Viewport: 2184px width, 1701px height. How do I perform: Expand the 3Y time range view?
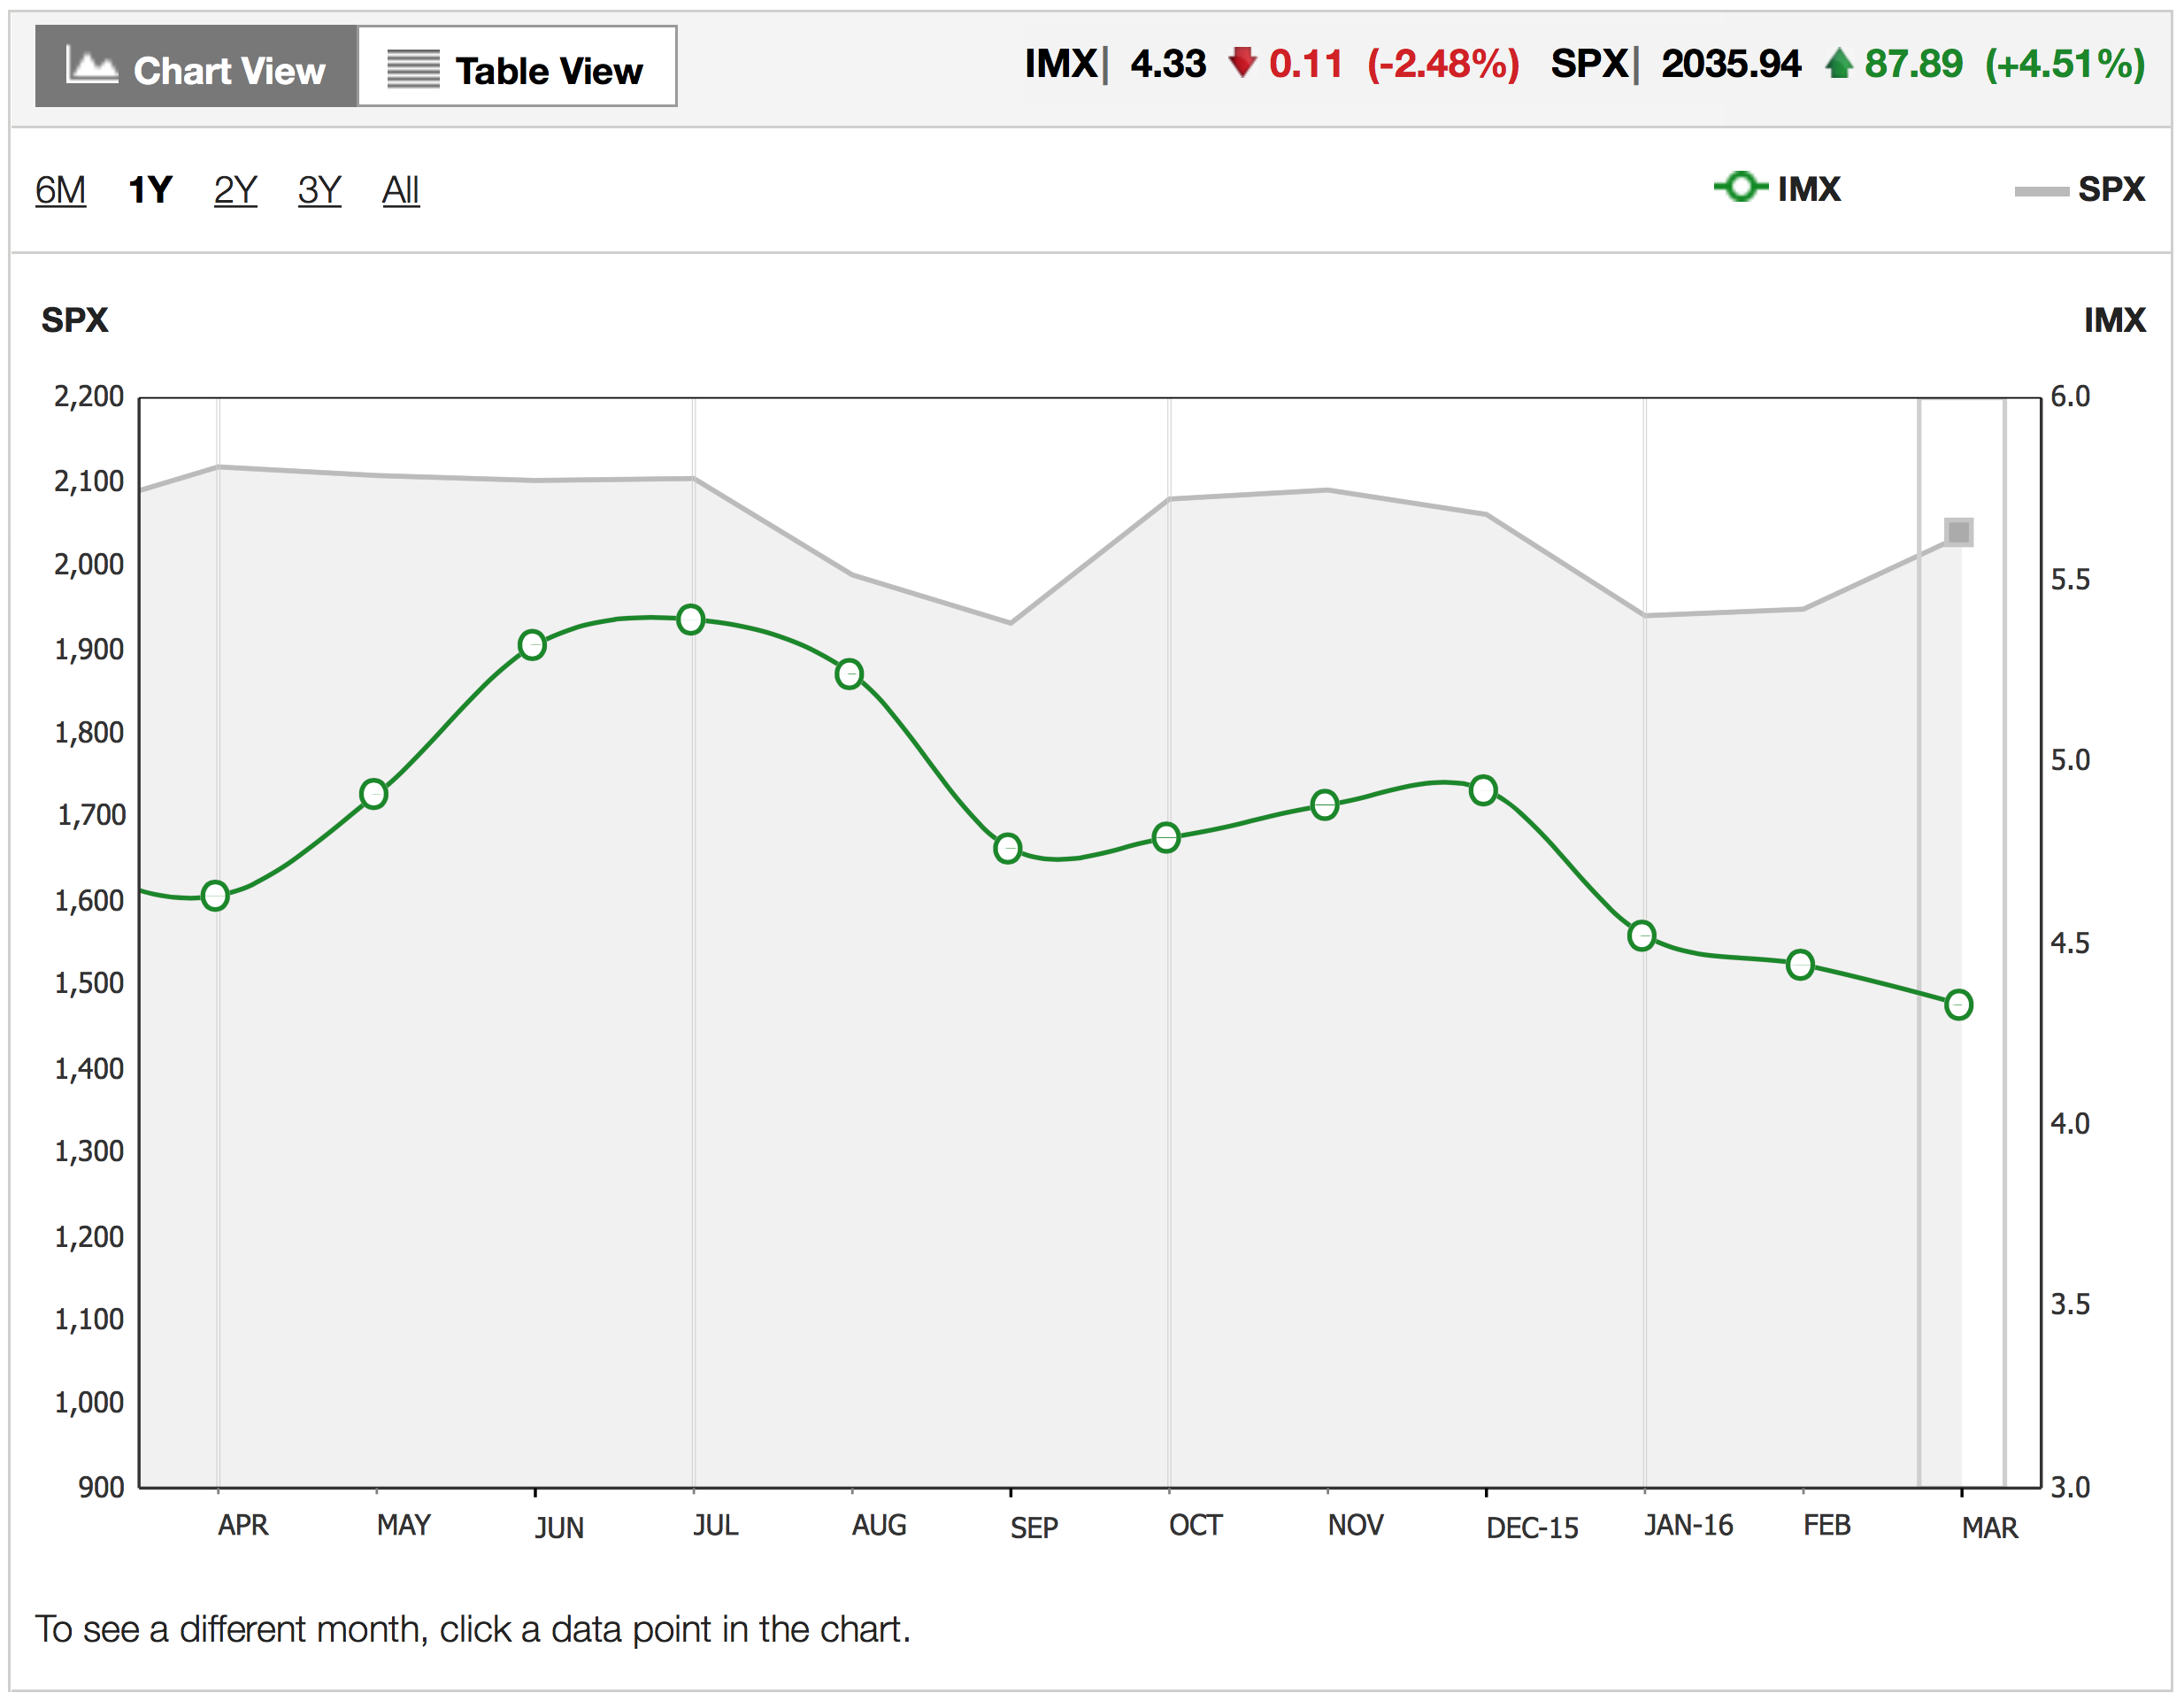tap(320, 190)
